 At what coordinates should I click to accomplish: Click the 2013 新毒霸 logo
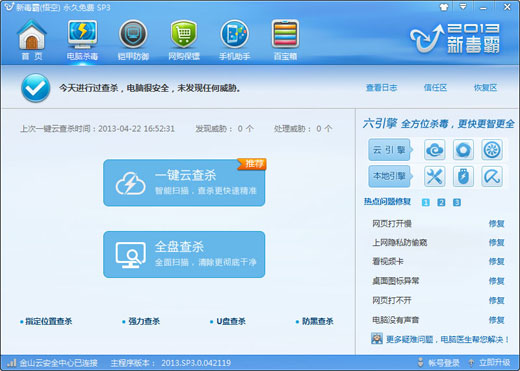pos(455,38)
